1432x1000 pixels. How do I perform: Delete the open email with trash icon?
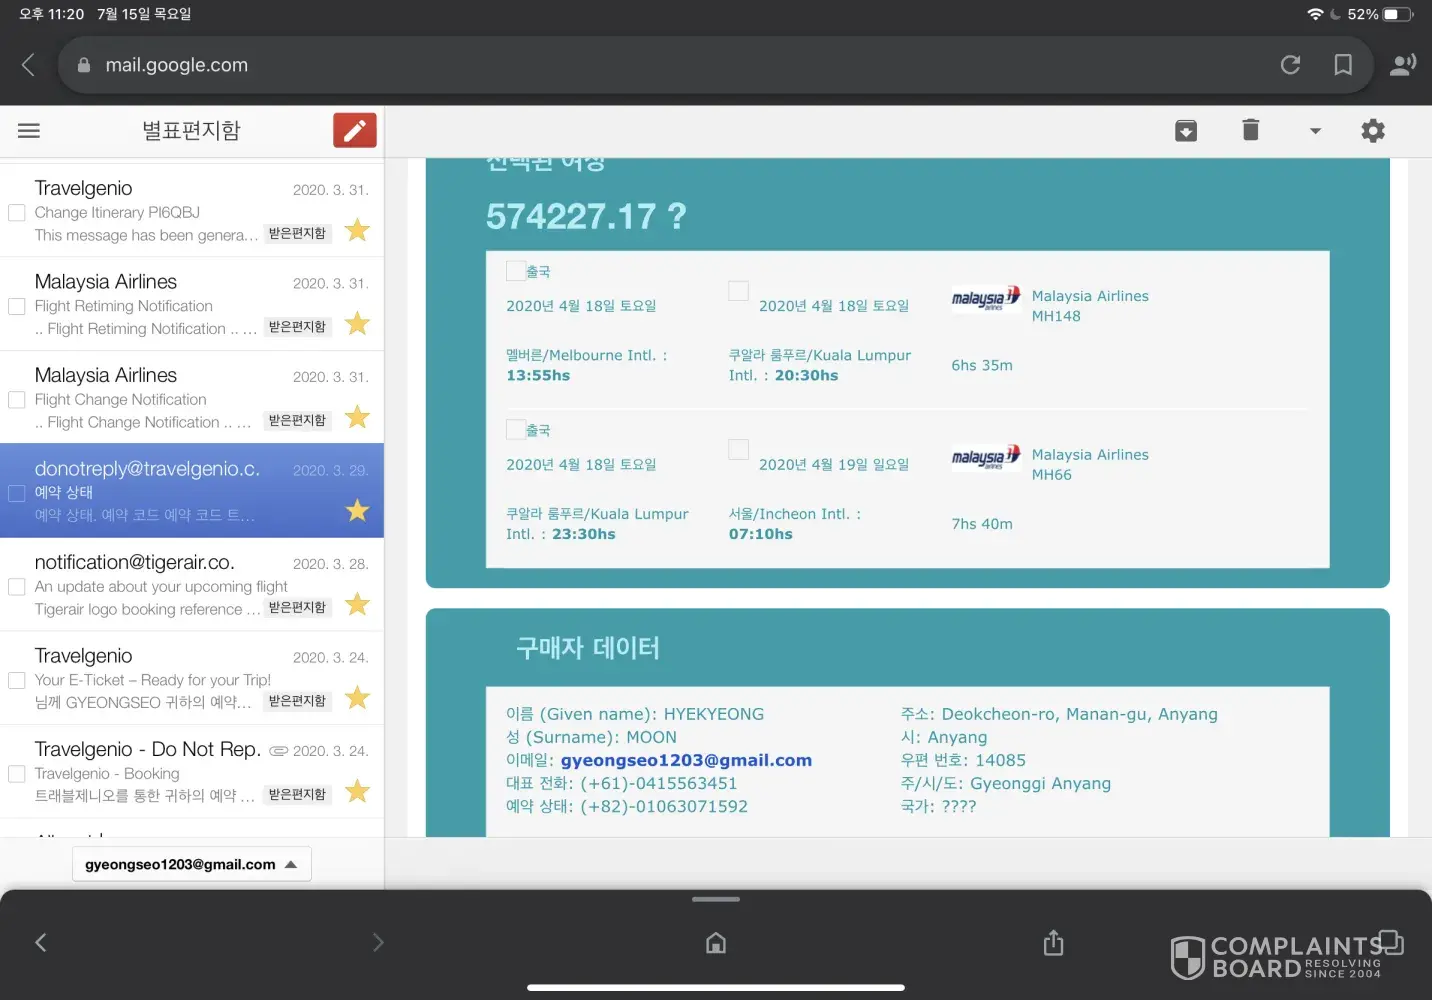(x=1250, y=130)
